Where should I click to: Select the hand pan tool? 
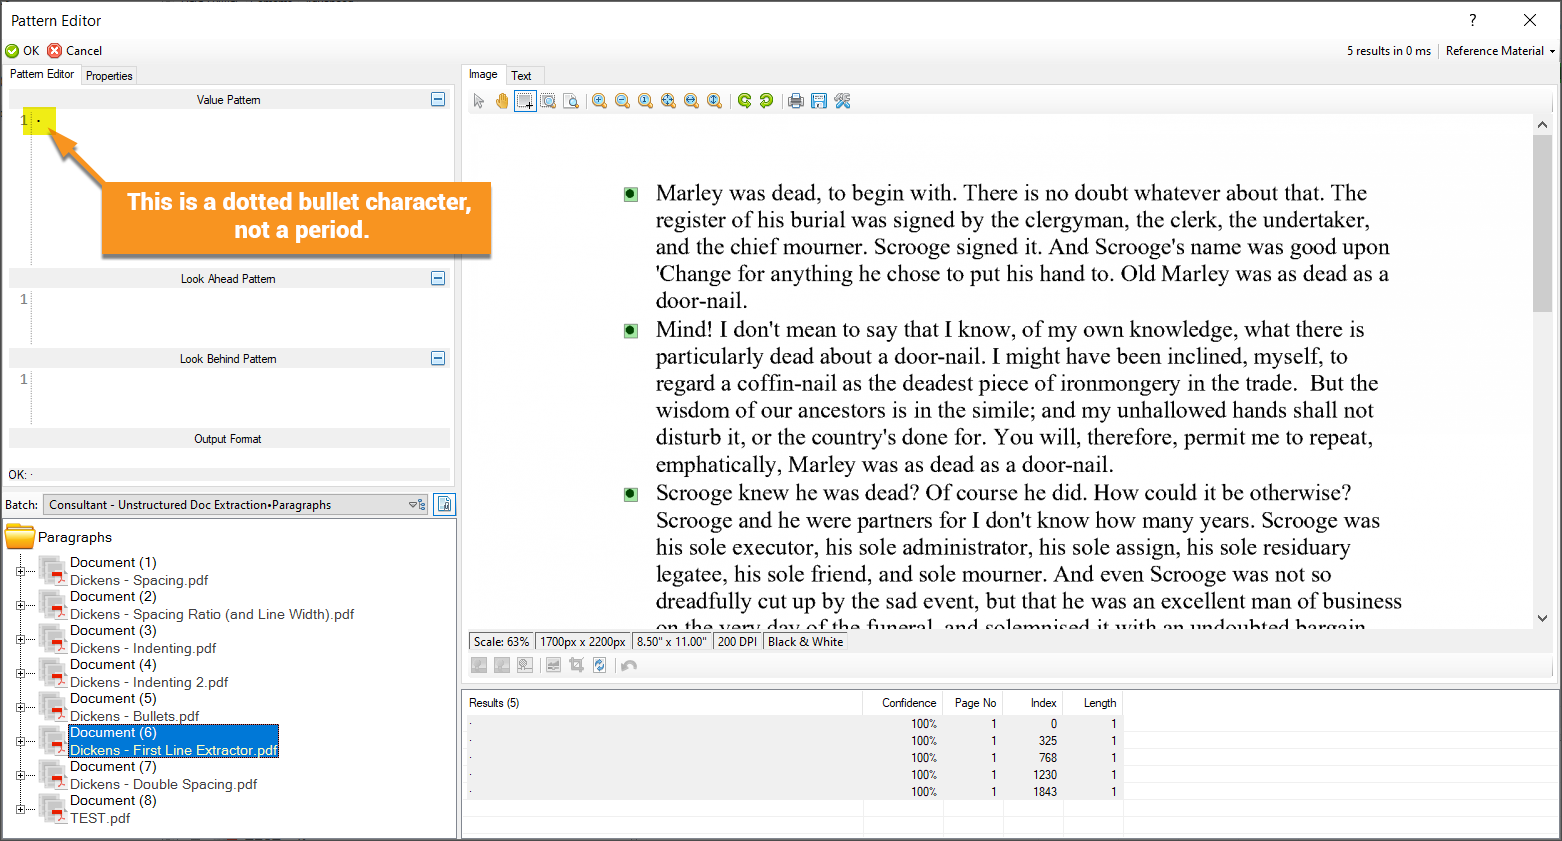[x=502, y=101]
